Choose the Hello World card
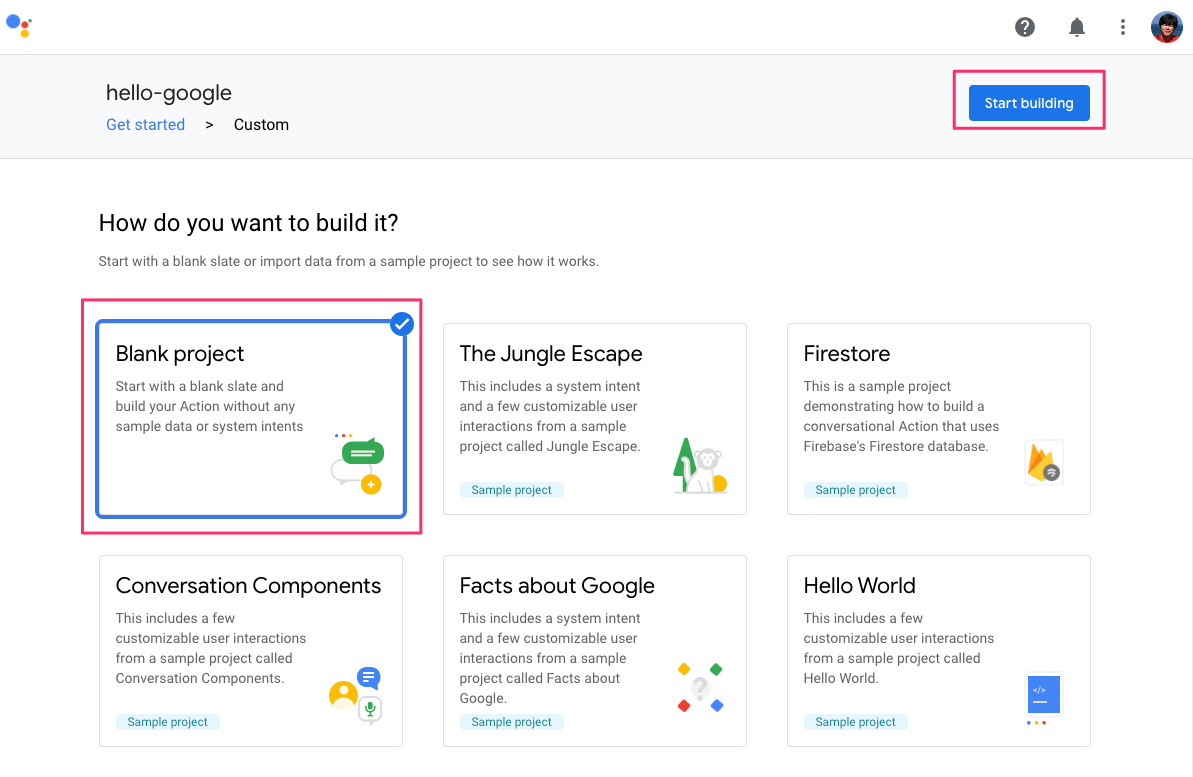Image resolution: width=1193 pixels, height=777 pixels. coord(939,651)
